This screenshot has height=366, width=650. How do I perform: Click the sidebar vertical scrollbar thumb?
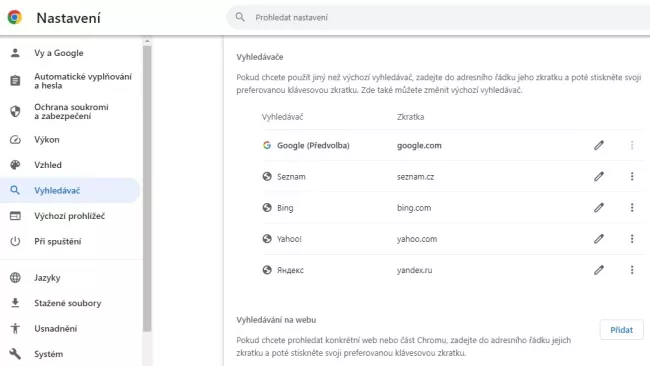[147, 189]
